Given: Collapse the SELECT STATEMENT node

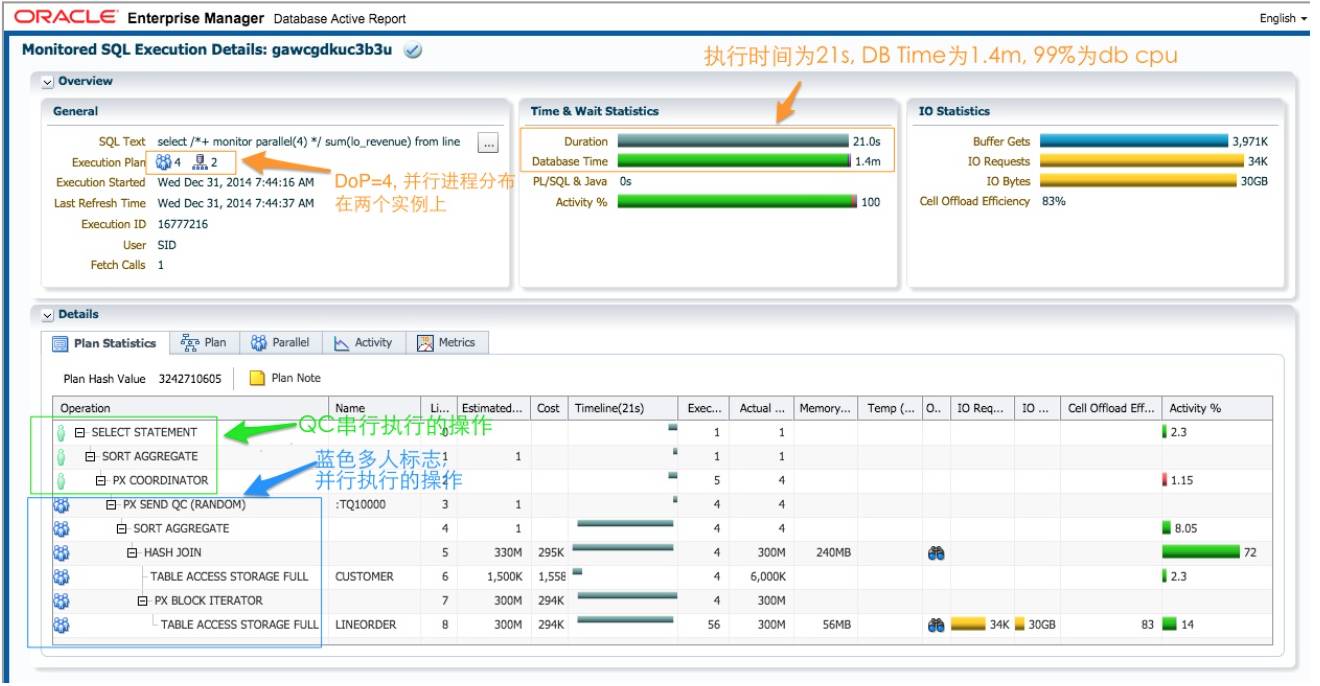Looking at the screenshot, I should (80, 433).
